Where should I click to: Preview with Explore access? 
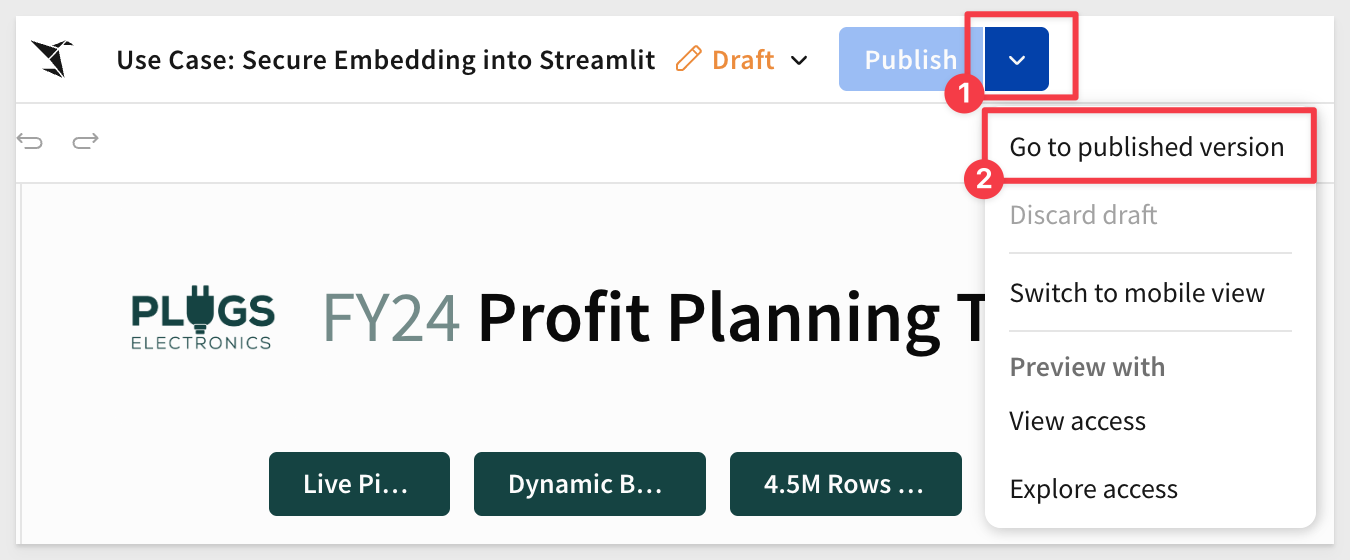coord(1094,489)
